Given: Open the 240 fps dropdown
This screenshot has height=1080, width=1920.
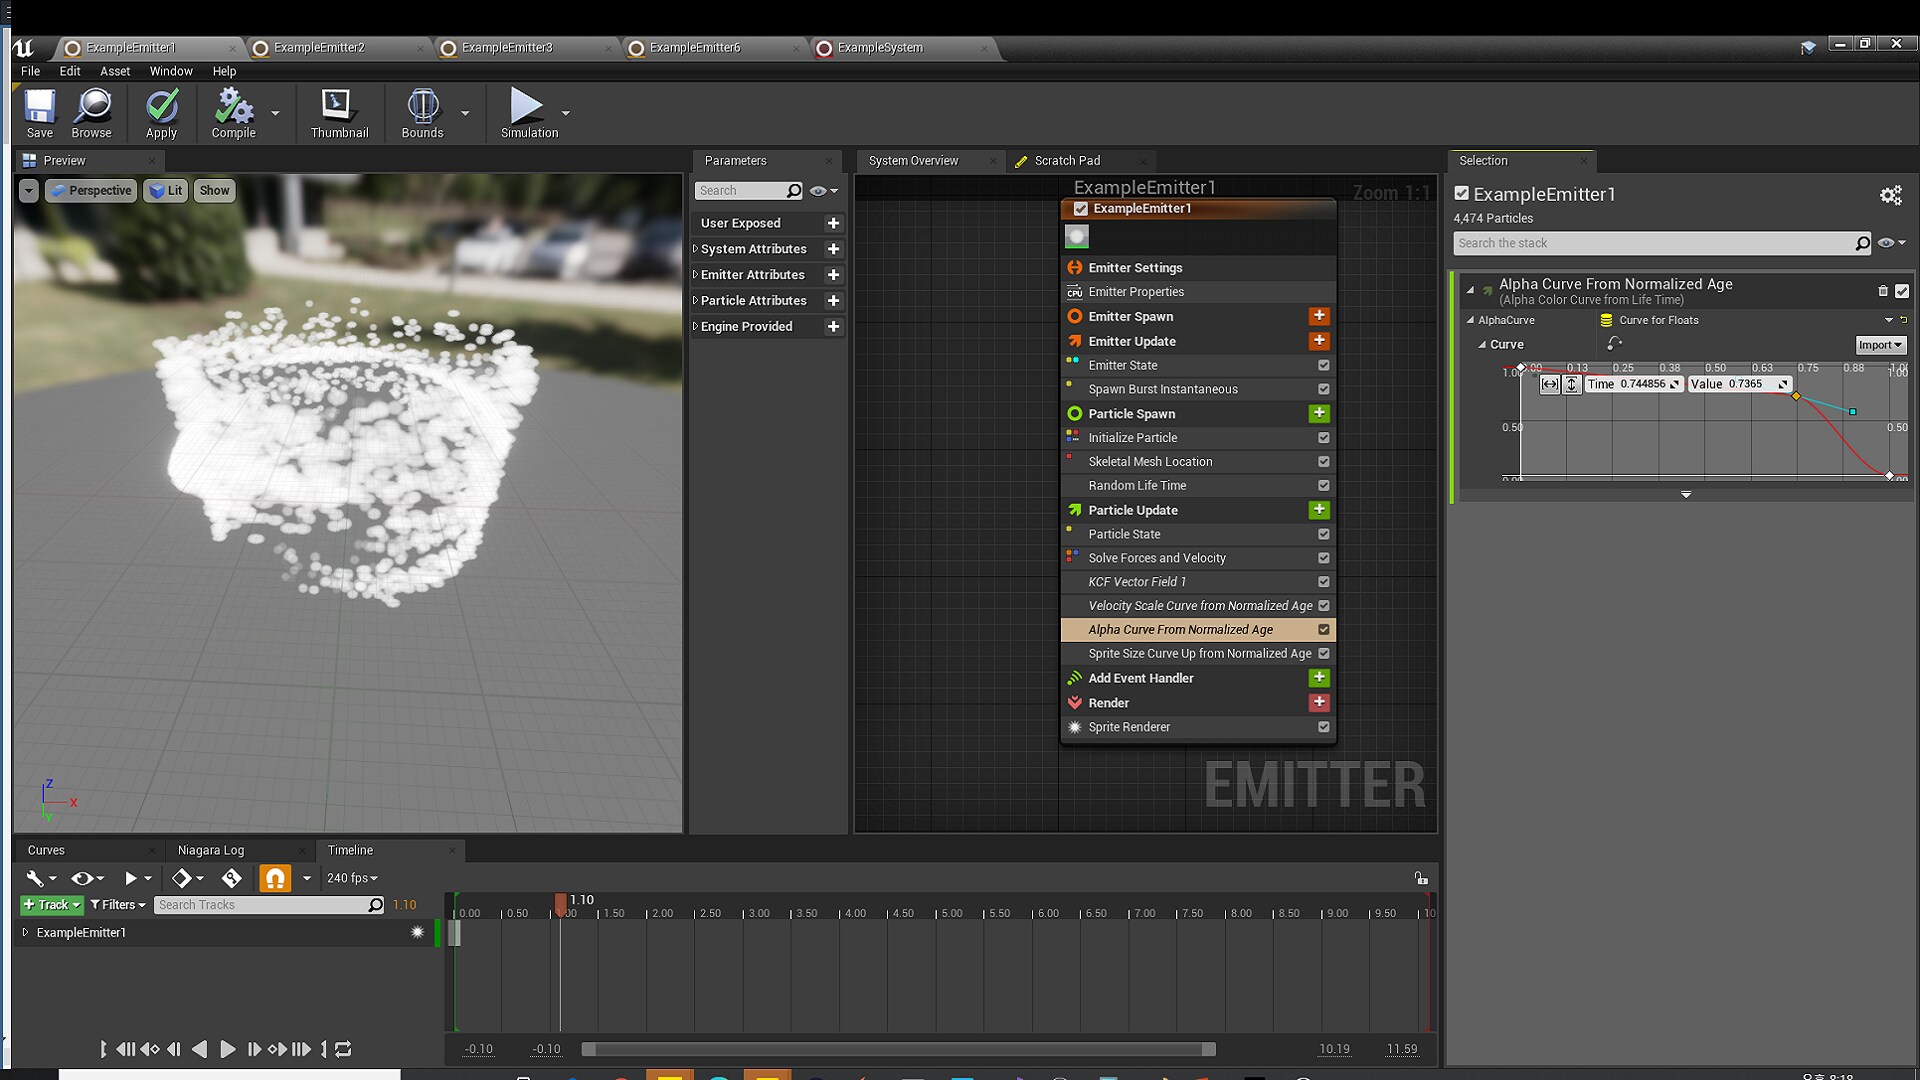Looking at the screenshot, I should [352, 878].
